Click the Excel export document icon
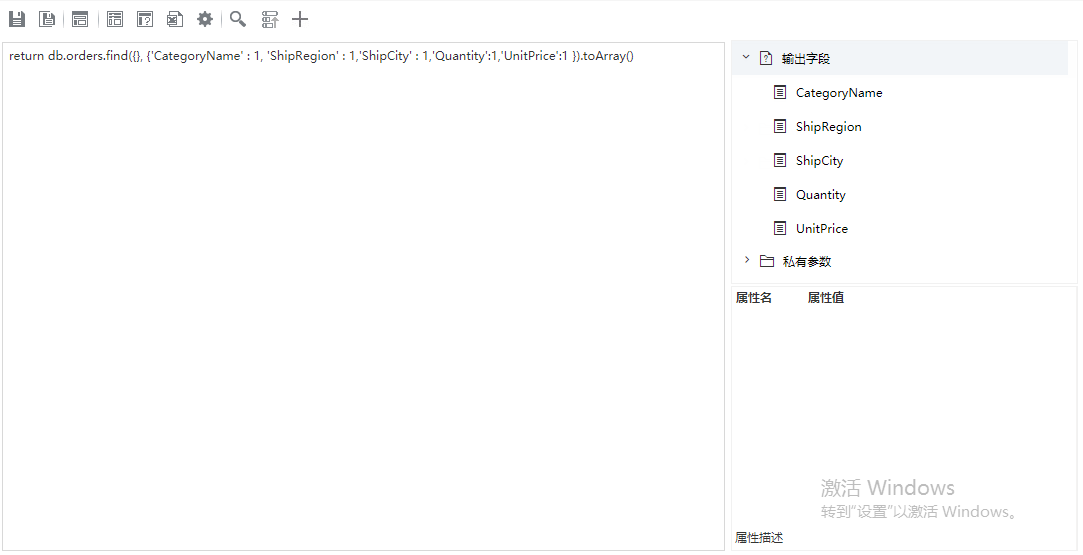The width and height of the screenshot is (1083, 555). [175, 19]
